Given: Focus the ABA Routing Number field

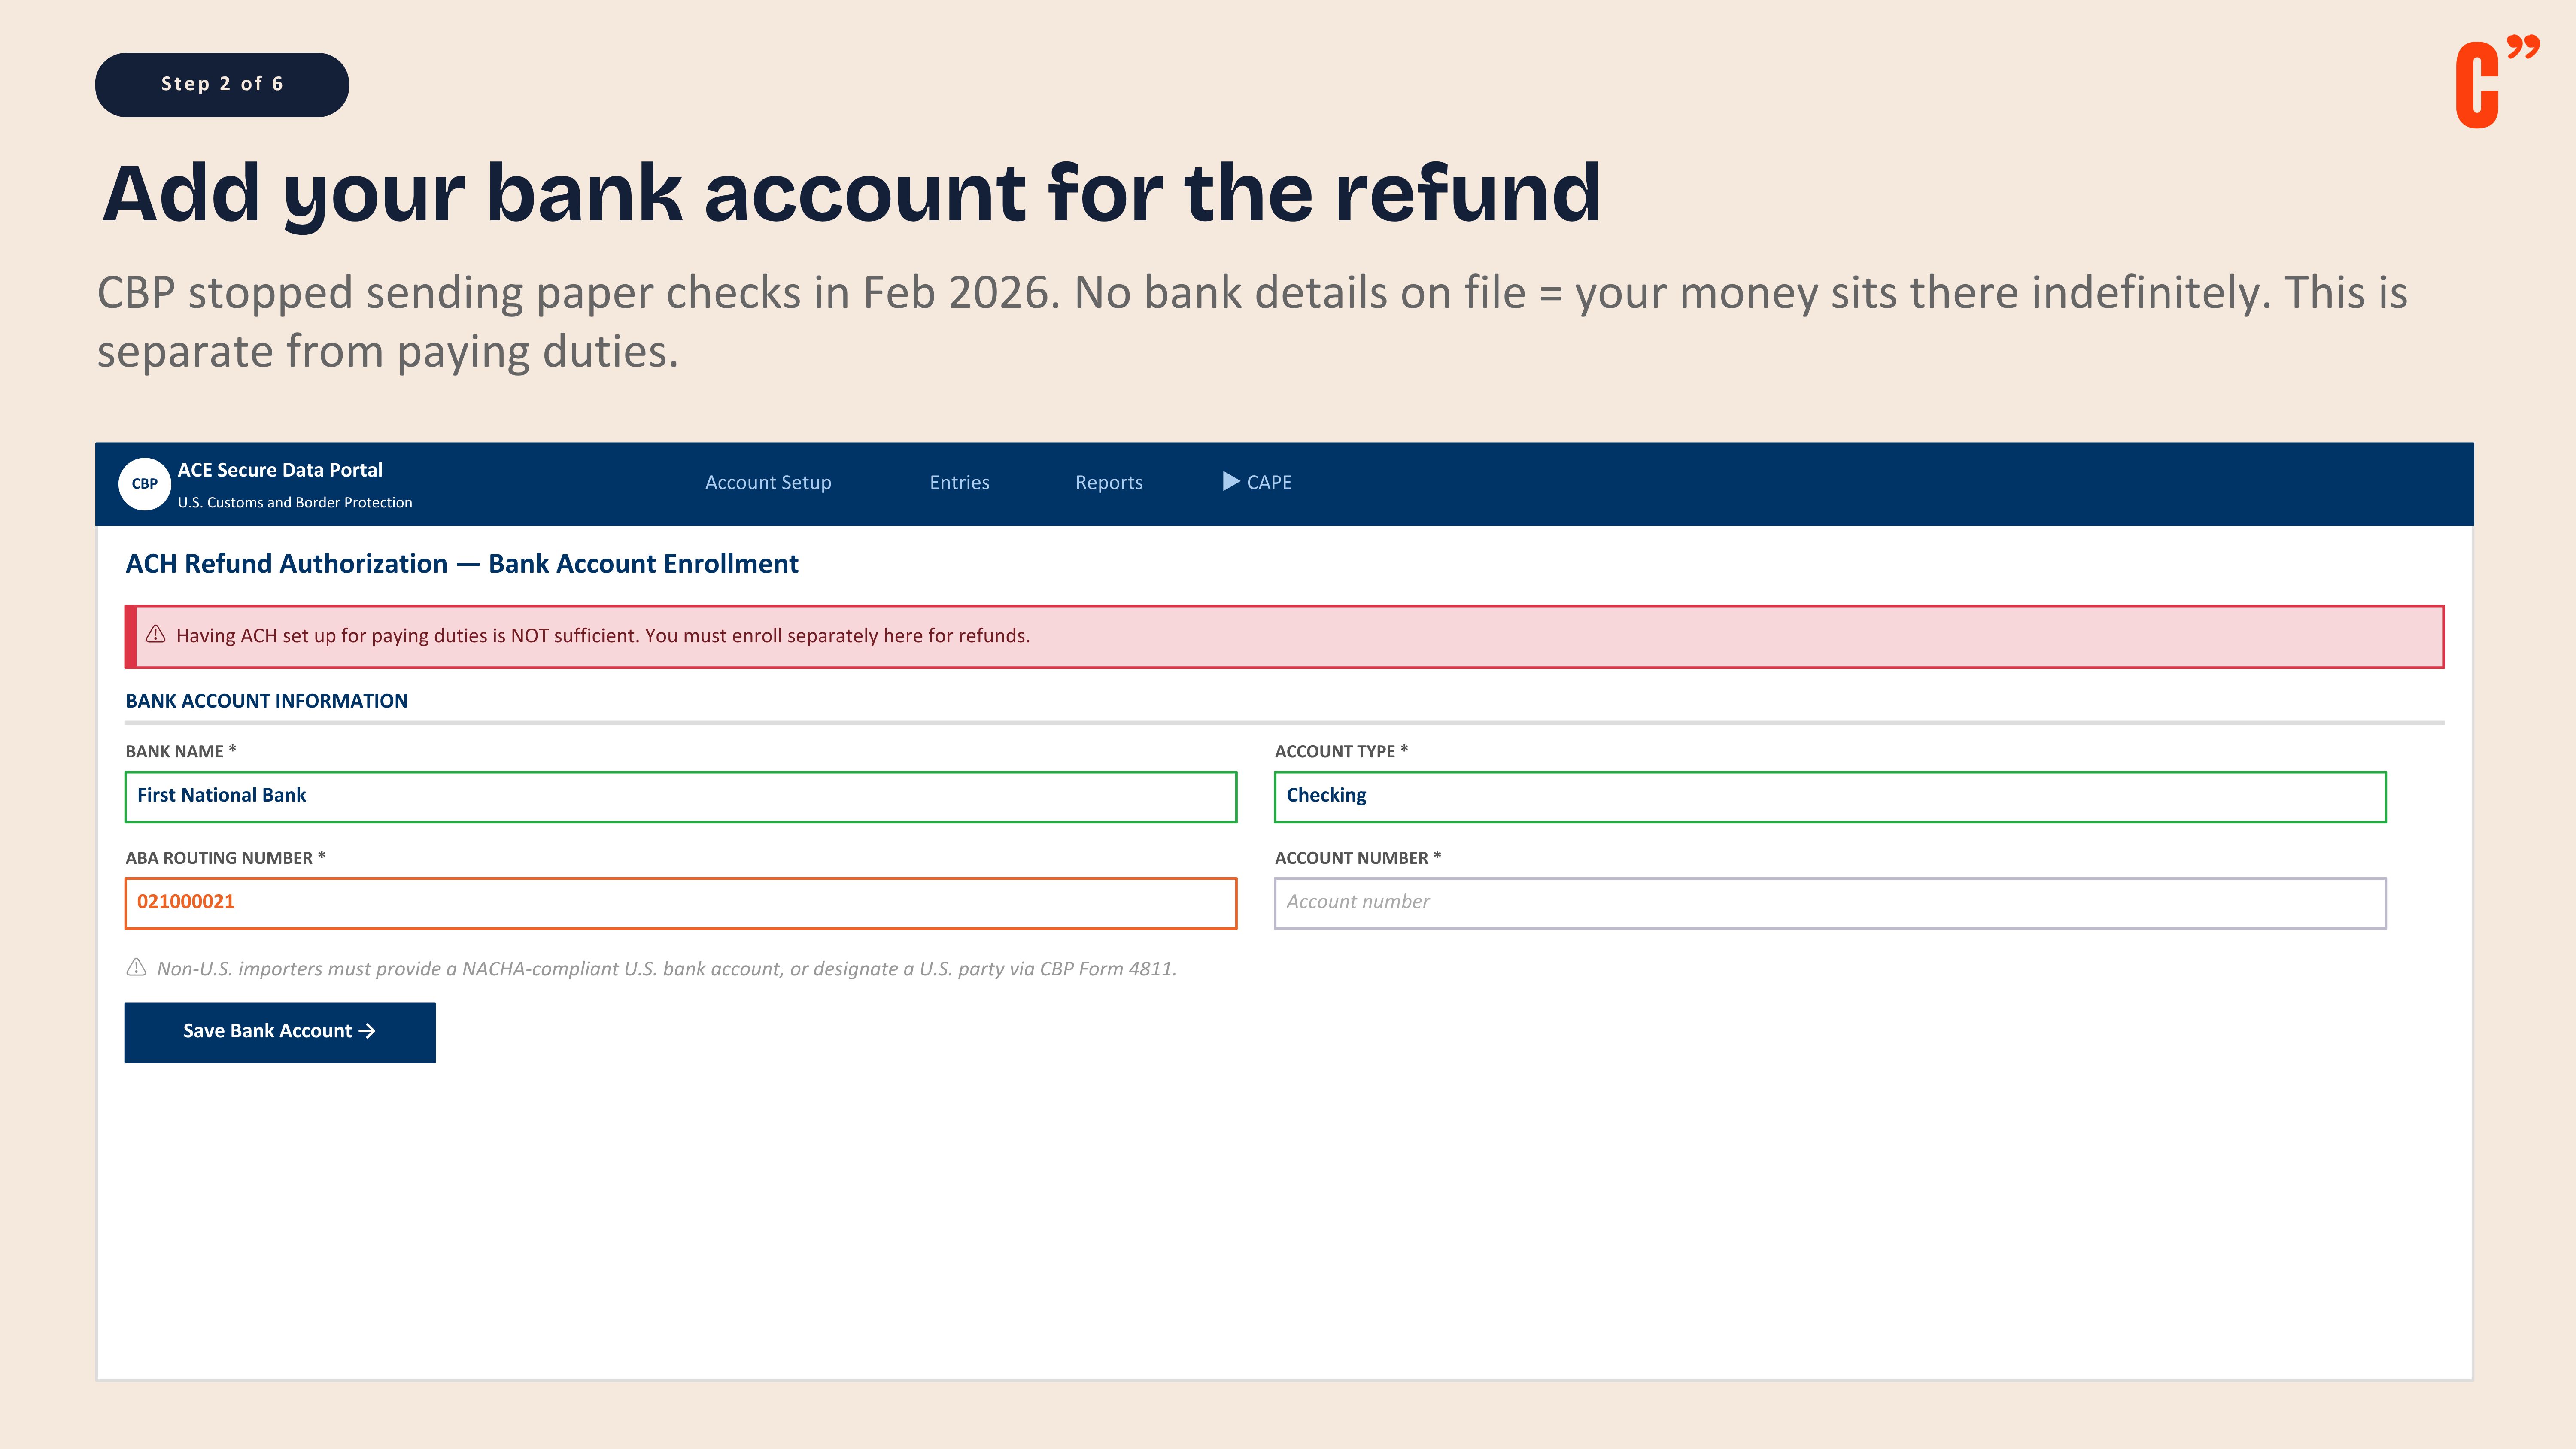Looking at the screenshot, I should pos(680,902).
